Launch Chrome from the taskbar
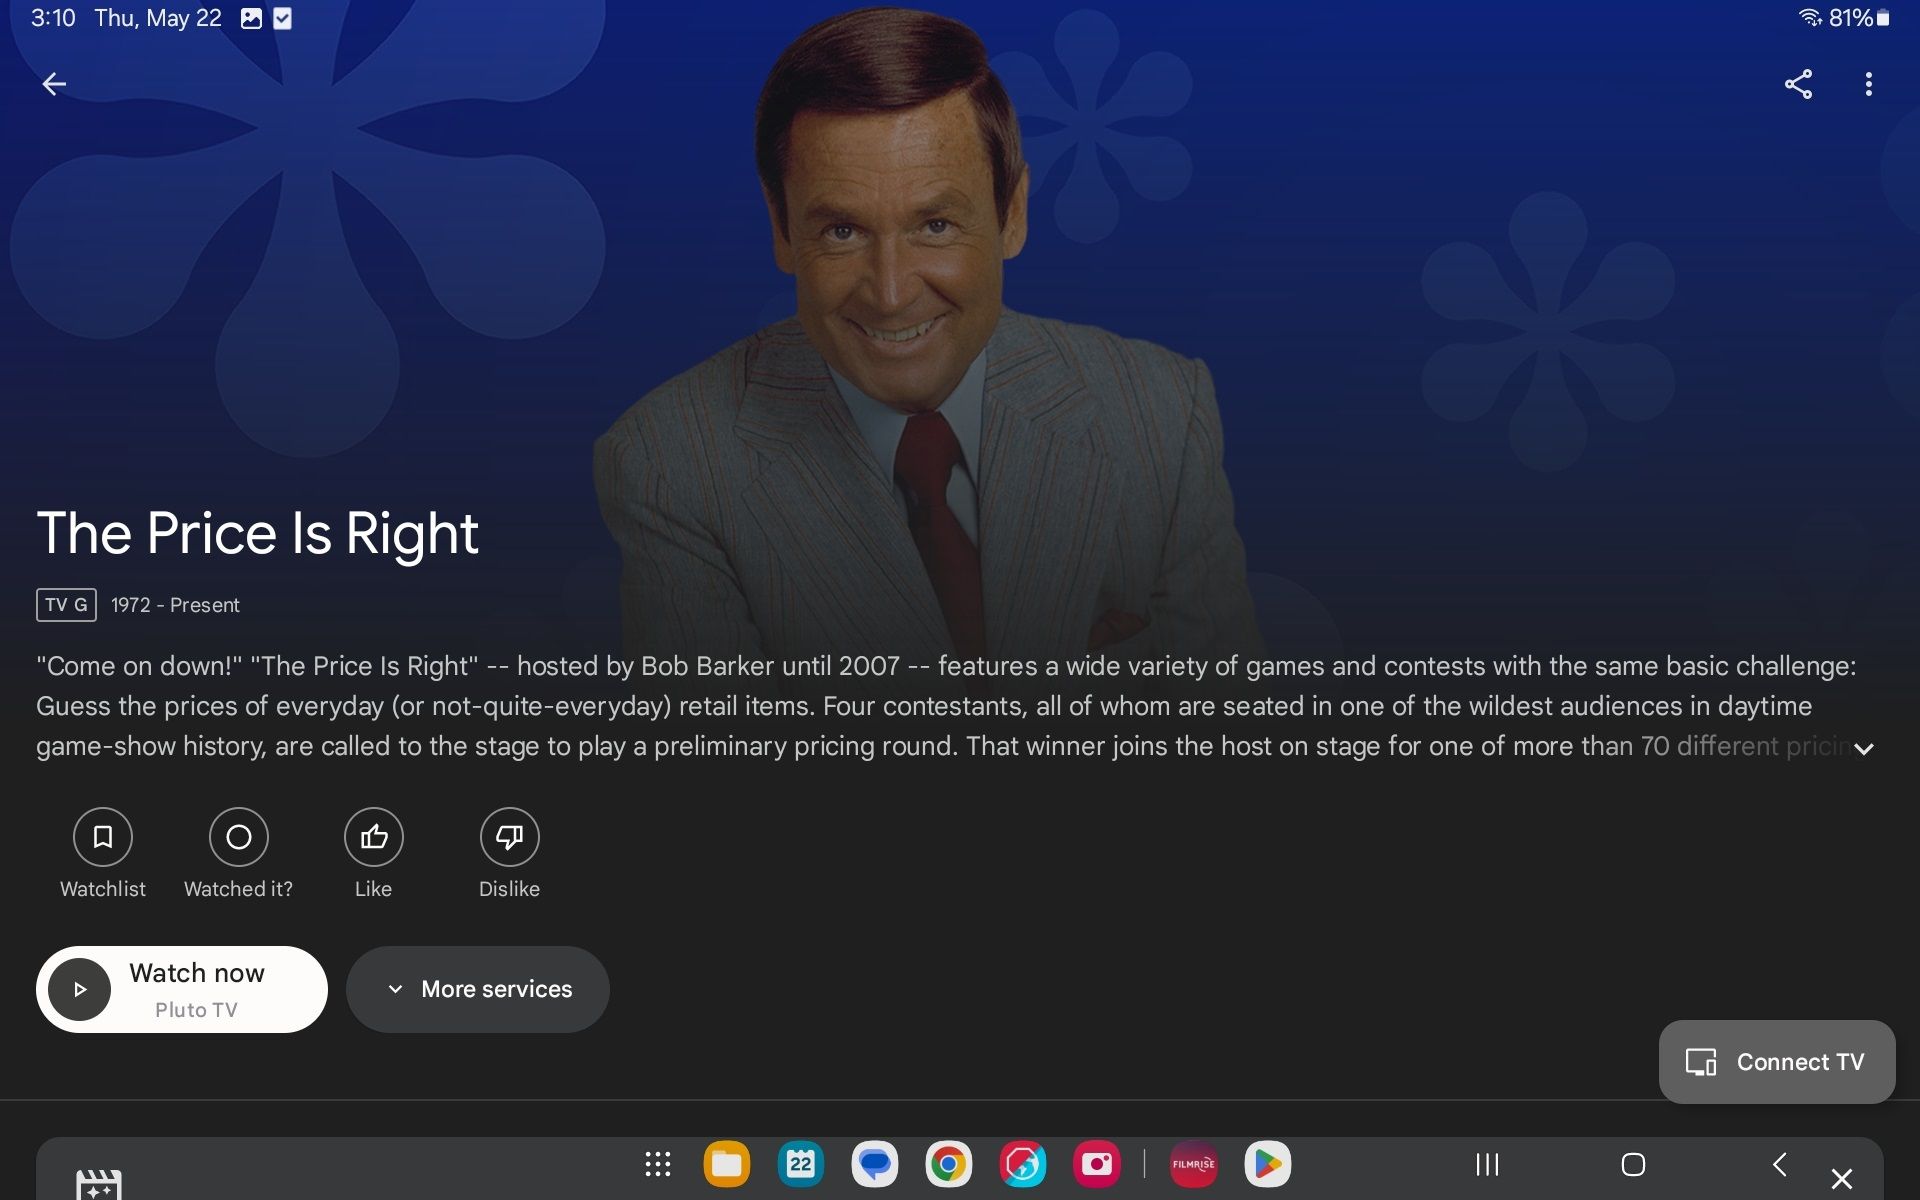This screenshot has width=1920, height=1200. coord(948,1164)
